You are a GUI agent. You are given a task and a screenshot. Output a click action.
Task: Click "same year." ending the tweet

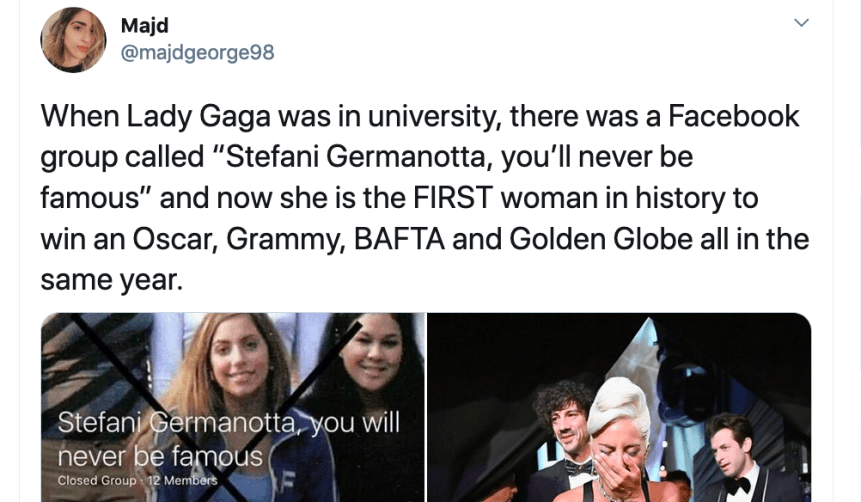point(112,281)
